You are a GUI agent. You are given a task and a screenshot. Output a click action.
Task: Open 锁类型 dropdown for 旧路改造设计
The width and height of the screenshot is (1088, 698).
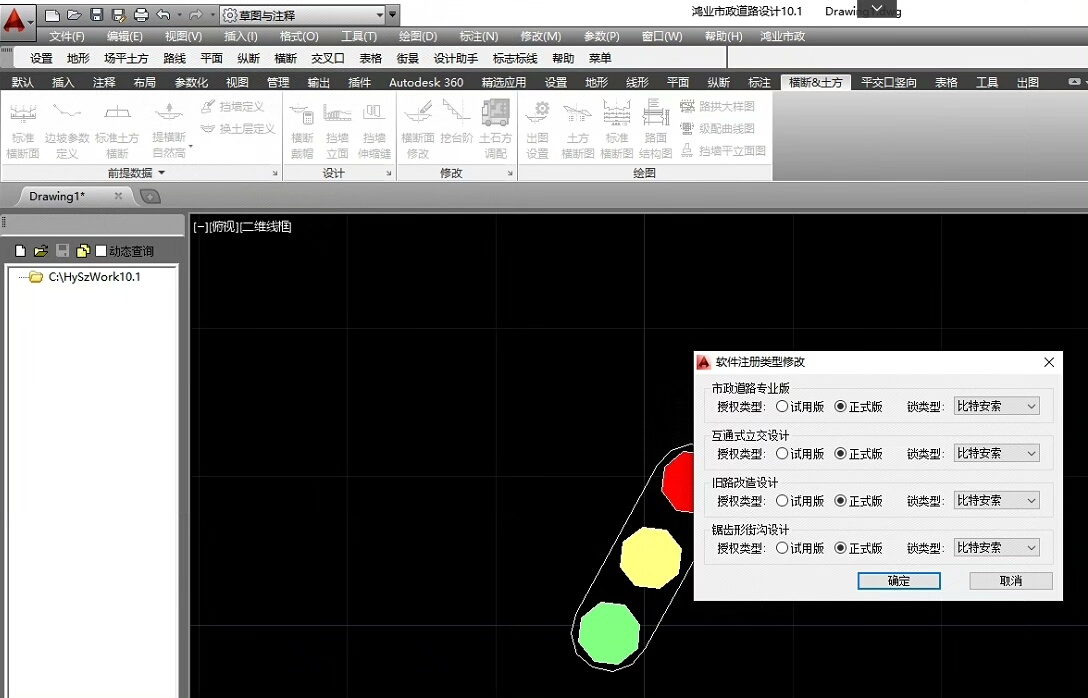996,500
